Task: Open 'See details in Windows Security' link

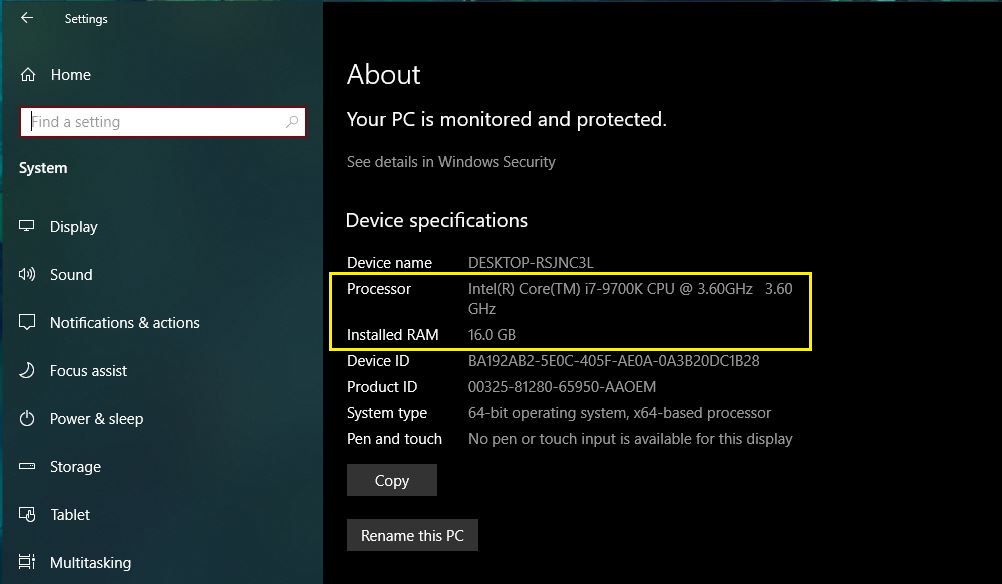Action: pos(451,162)
